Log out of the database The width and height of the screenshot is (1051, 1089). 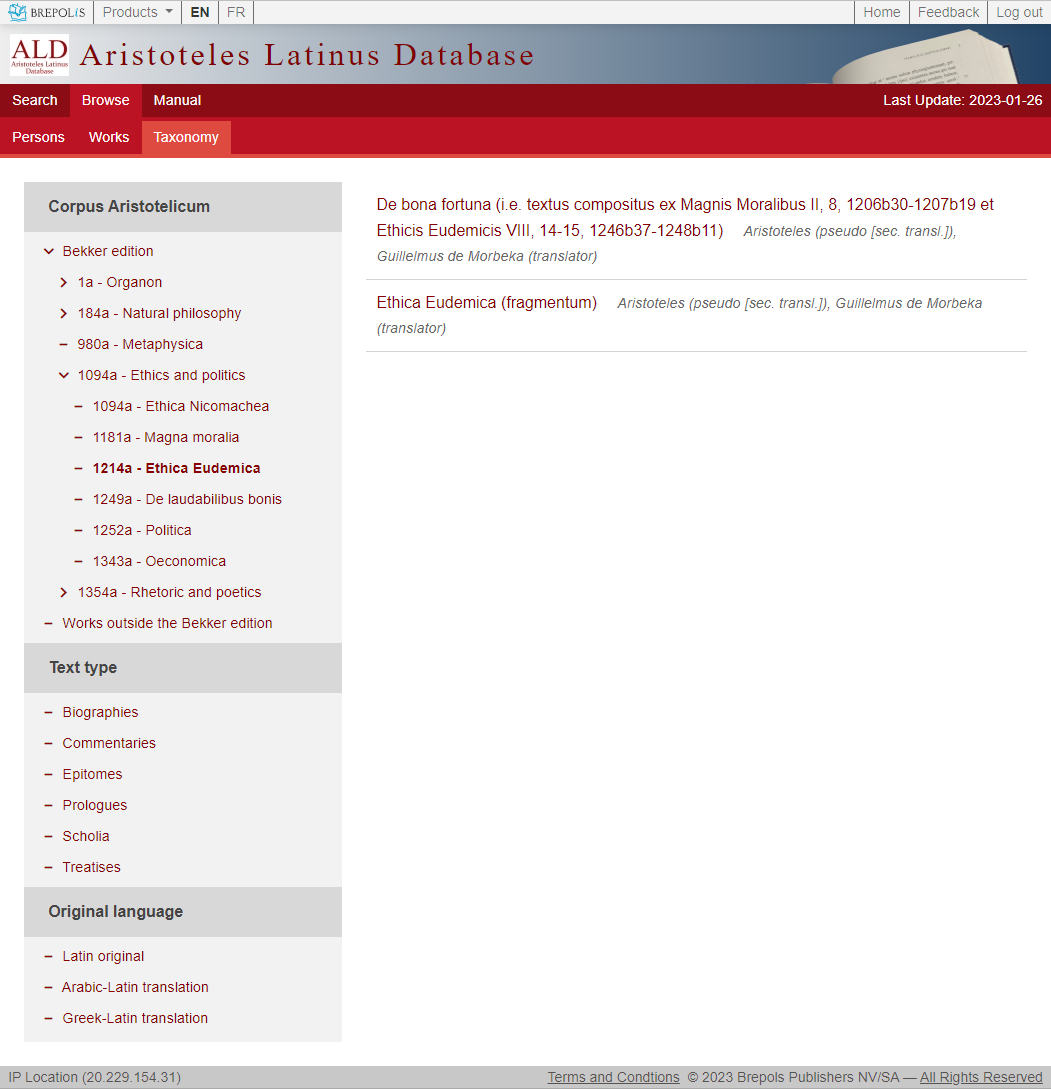click(x=1018, y=12)
